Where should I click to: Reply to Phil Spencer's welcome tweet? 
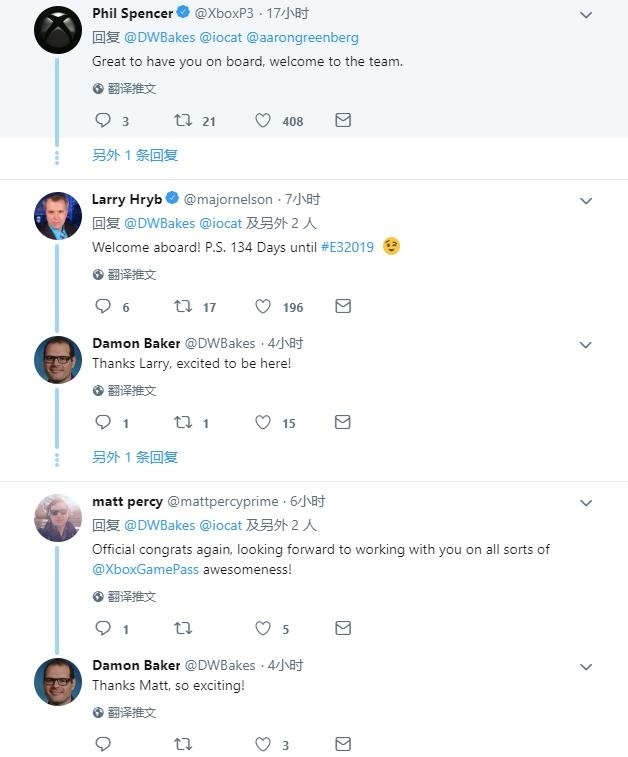pyautogui.click(x=103, y=121)
